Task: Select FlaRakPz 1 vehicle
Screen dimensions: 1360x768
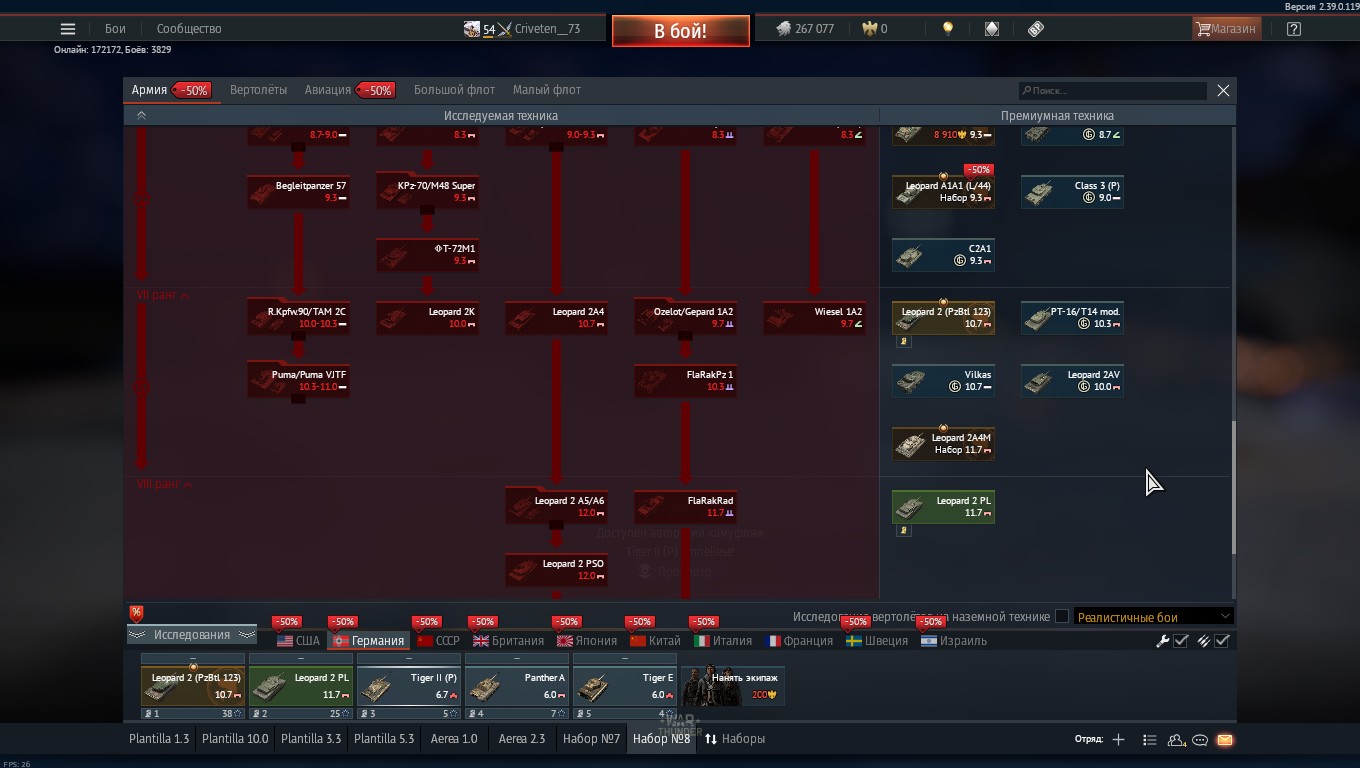Action: (x=685, y=381)
